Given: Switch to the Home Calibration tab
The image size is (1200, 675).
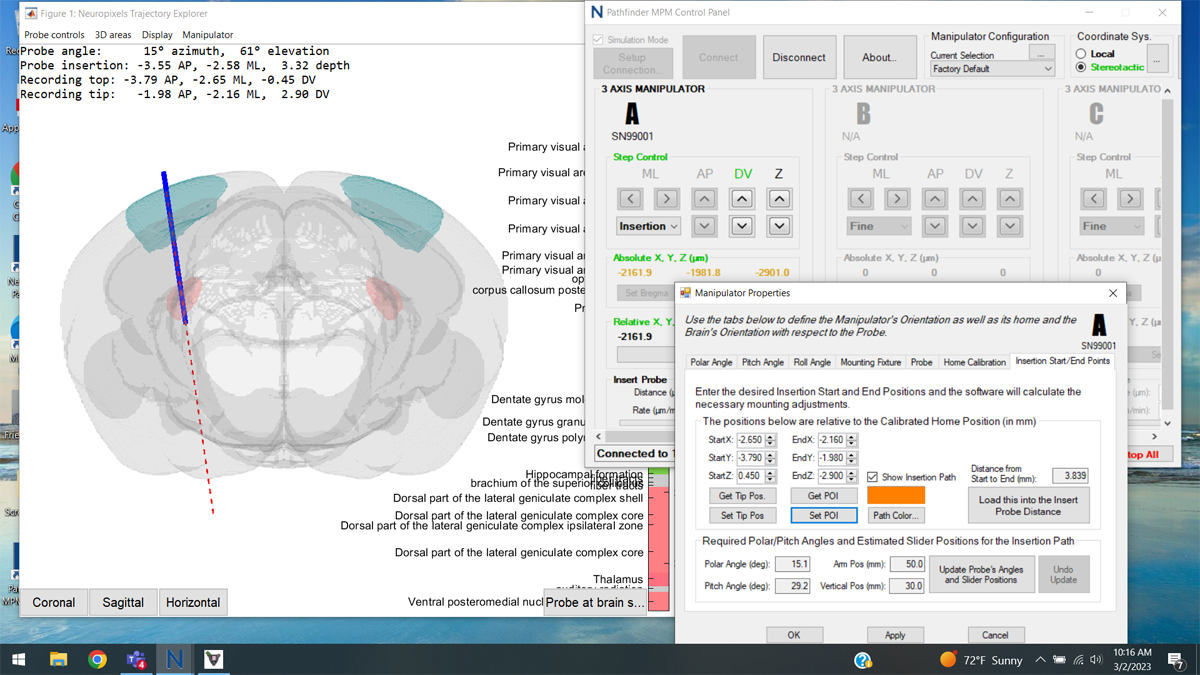Looking at the screenshot, I should coord(974,362).
